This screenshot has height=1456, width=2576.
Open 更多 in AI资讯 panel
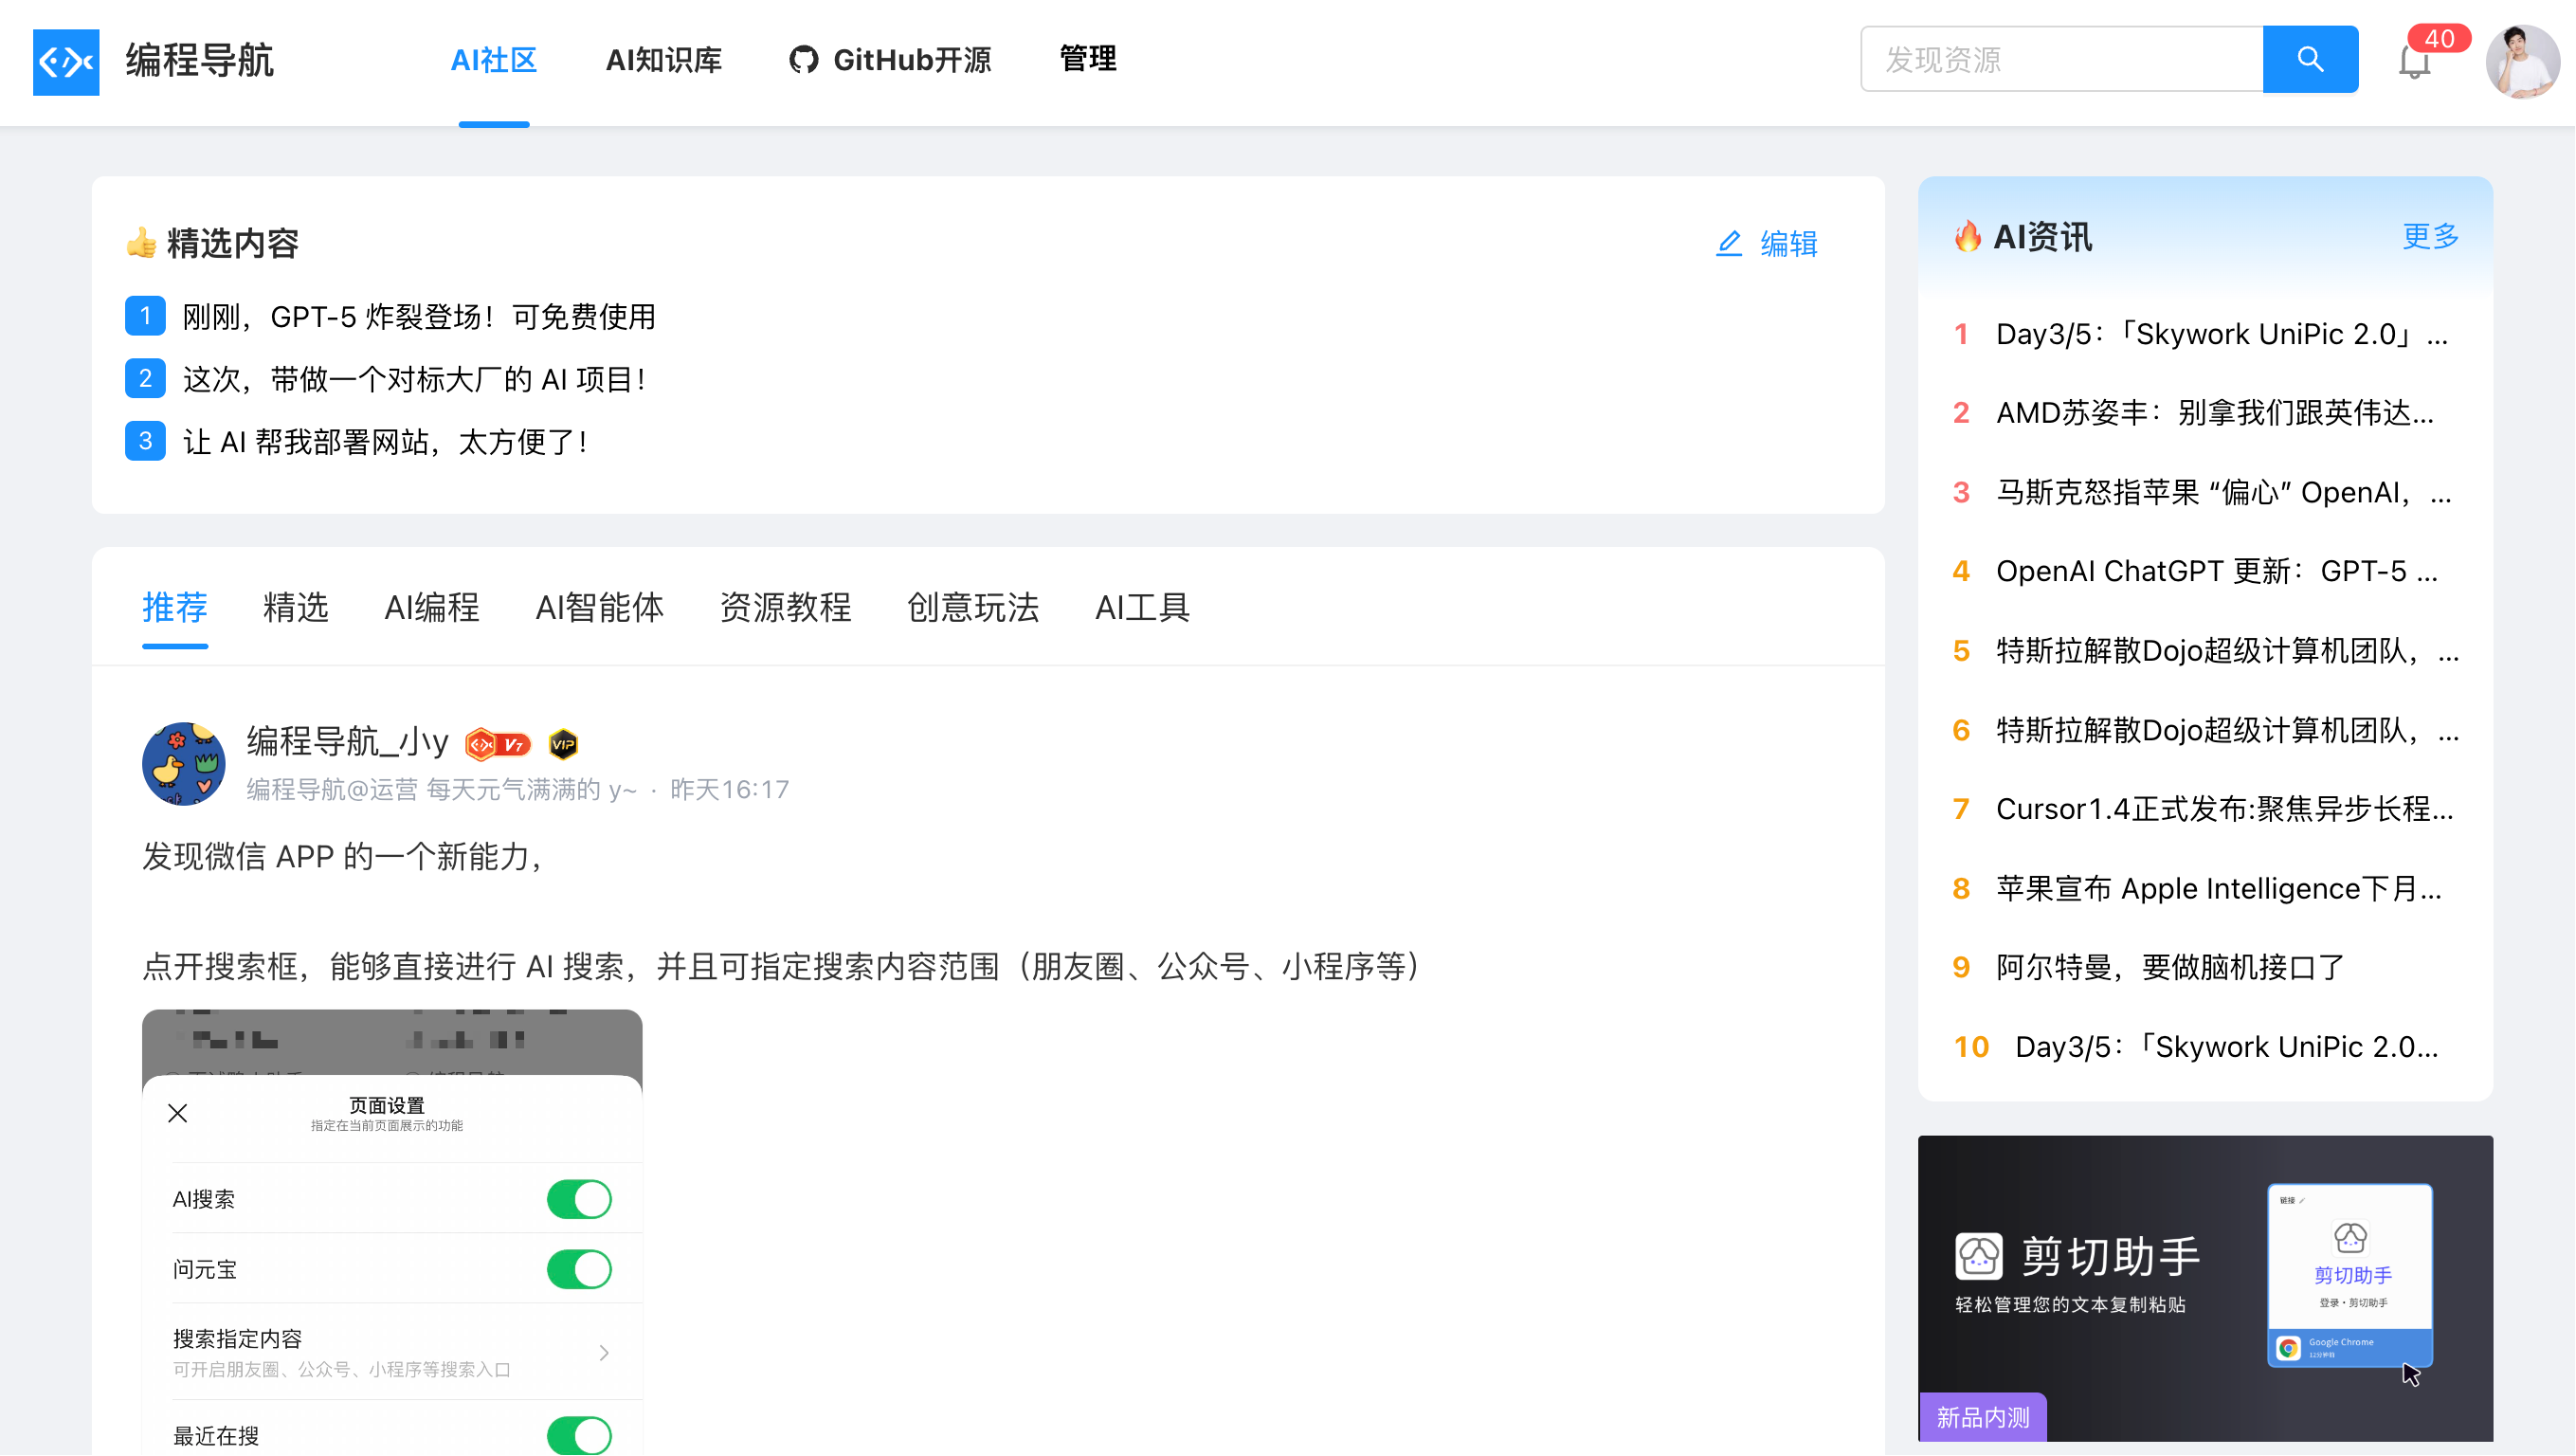(x=2430, y=237)
